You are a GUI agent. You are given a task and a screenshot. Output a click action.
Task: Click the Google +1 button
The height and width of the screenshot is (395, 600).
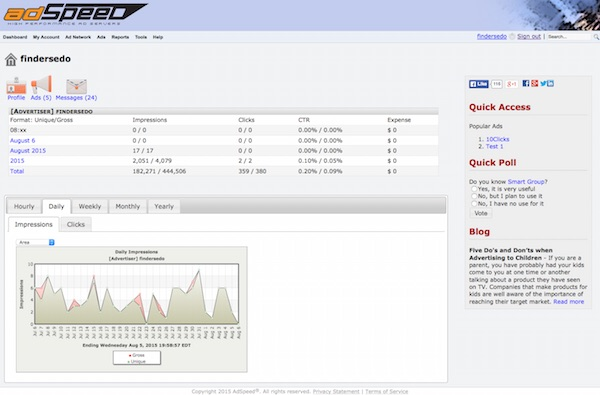click(x=512, y=84)
